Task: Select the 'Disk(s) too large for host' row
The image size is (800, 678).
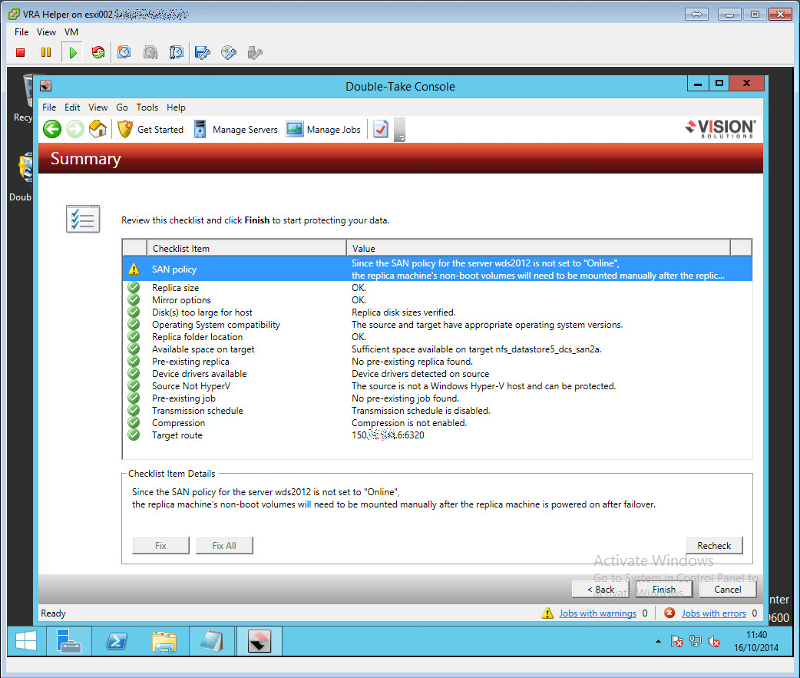Action: 437,312
